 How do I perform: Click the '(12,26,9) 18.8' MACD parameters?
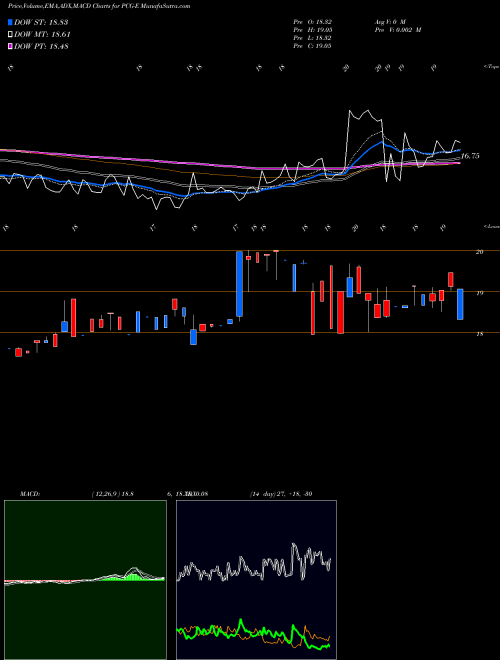coord(112,494)
